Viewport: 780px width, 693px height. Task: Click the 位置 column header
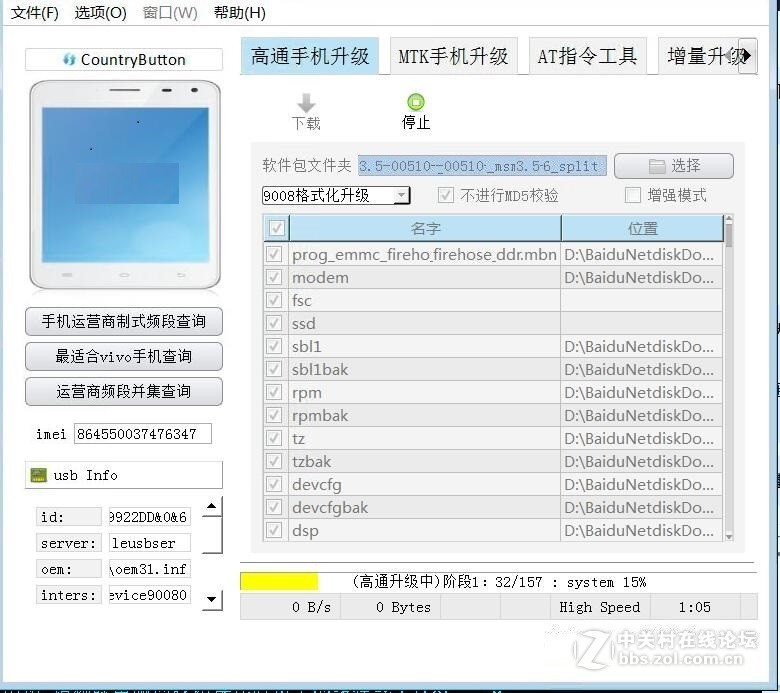coord(642,228)
